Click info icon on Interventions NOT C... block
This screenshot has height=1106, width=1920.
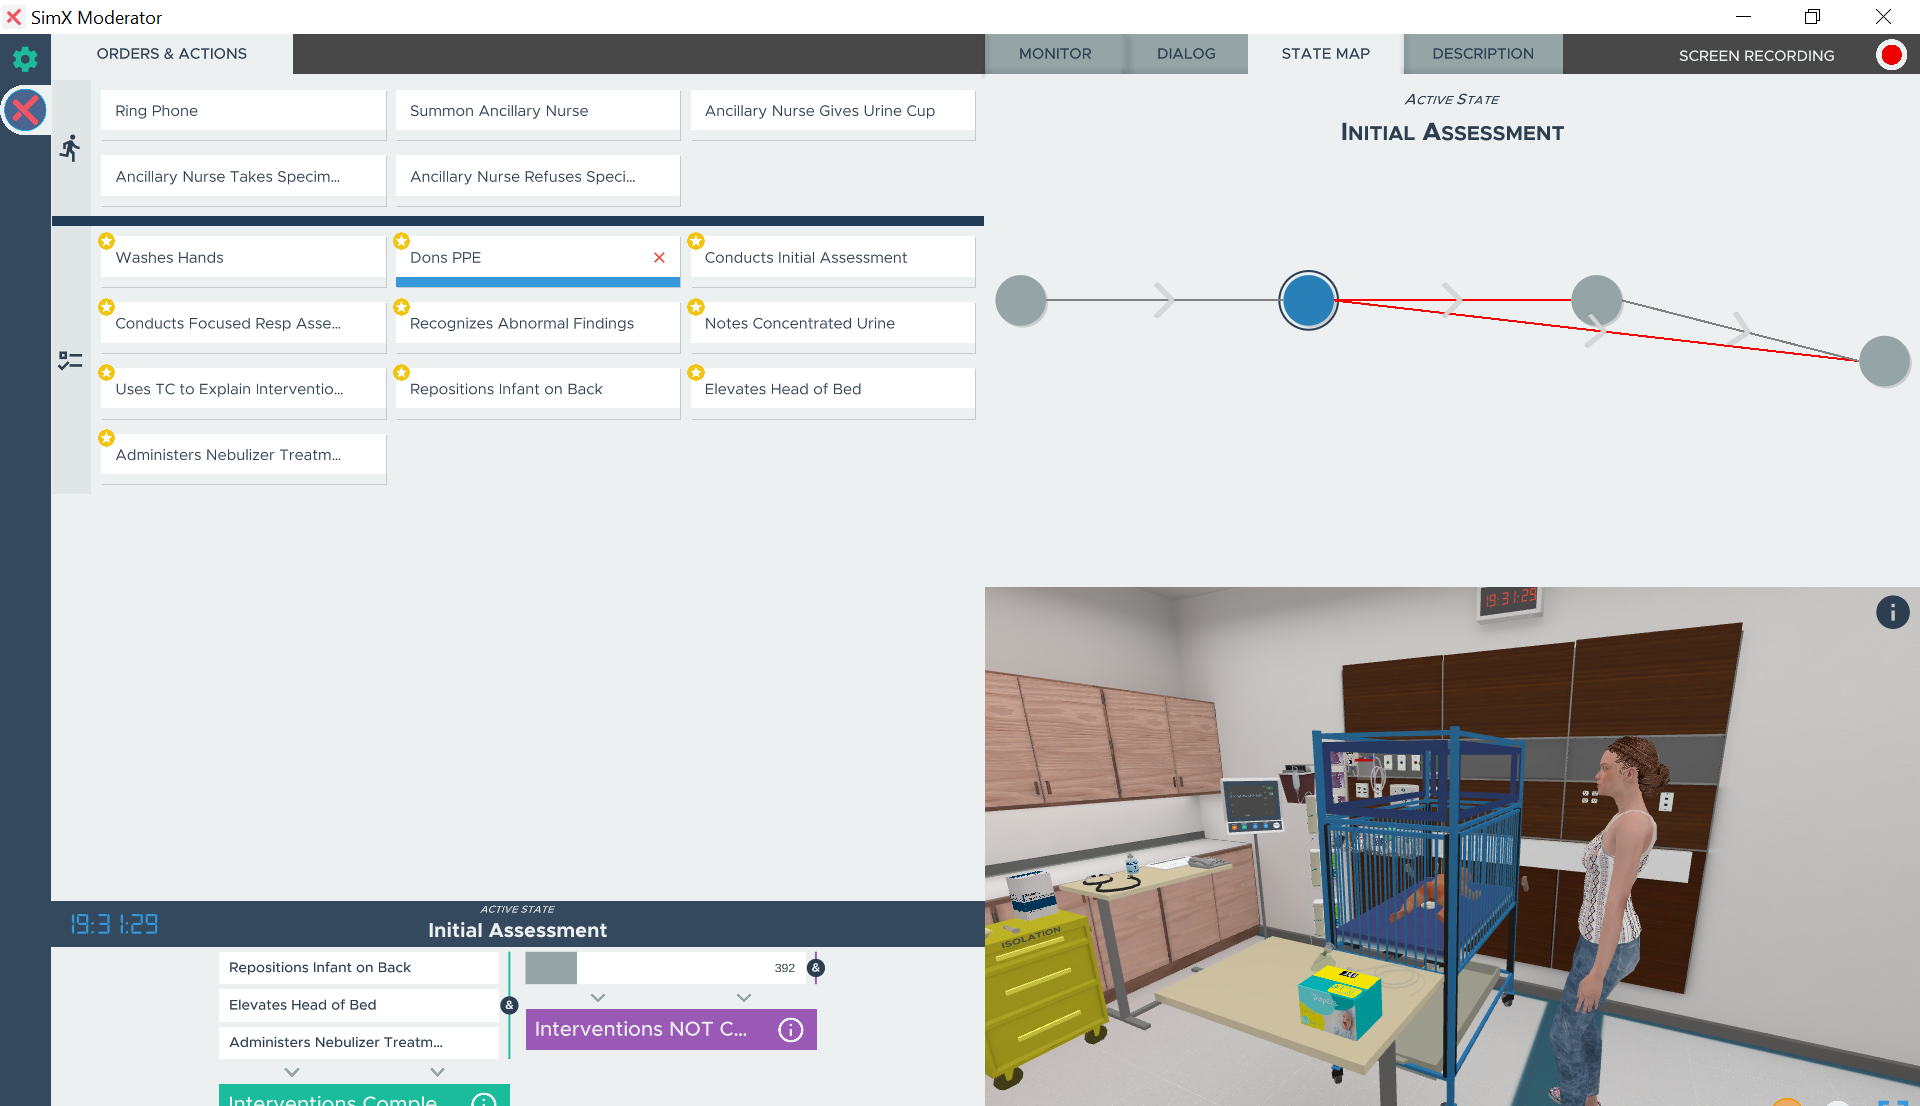point(790,1030)
